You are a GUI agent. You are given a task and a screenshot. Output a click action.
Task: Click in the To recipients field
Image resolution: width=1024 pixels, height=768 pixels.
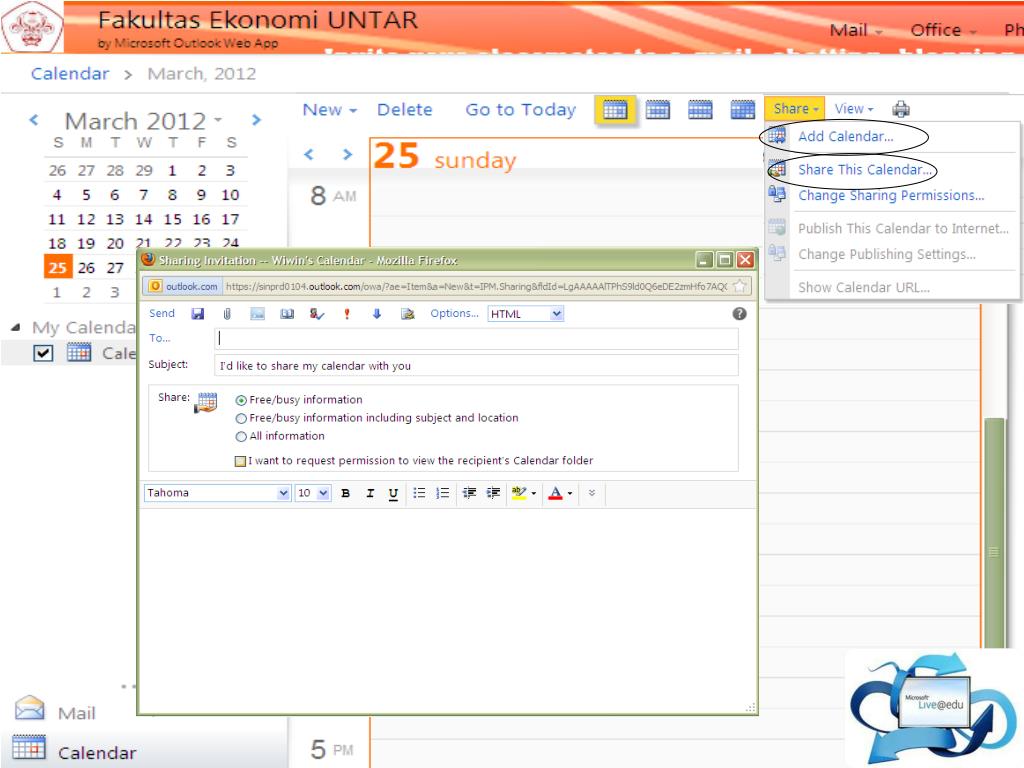476,338
